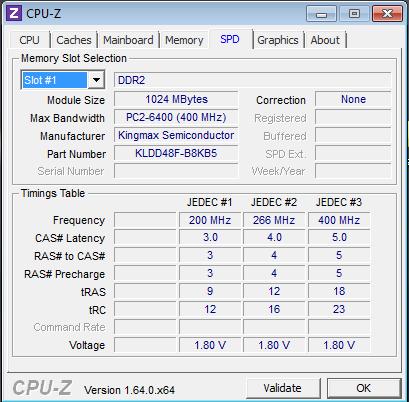Click the Module Size label

pos(76,100)
